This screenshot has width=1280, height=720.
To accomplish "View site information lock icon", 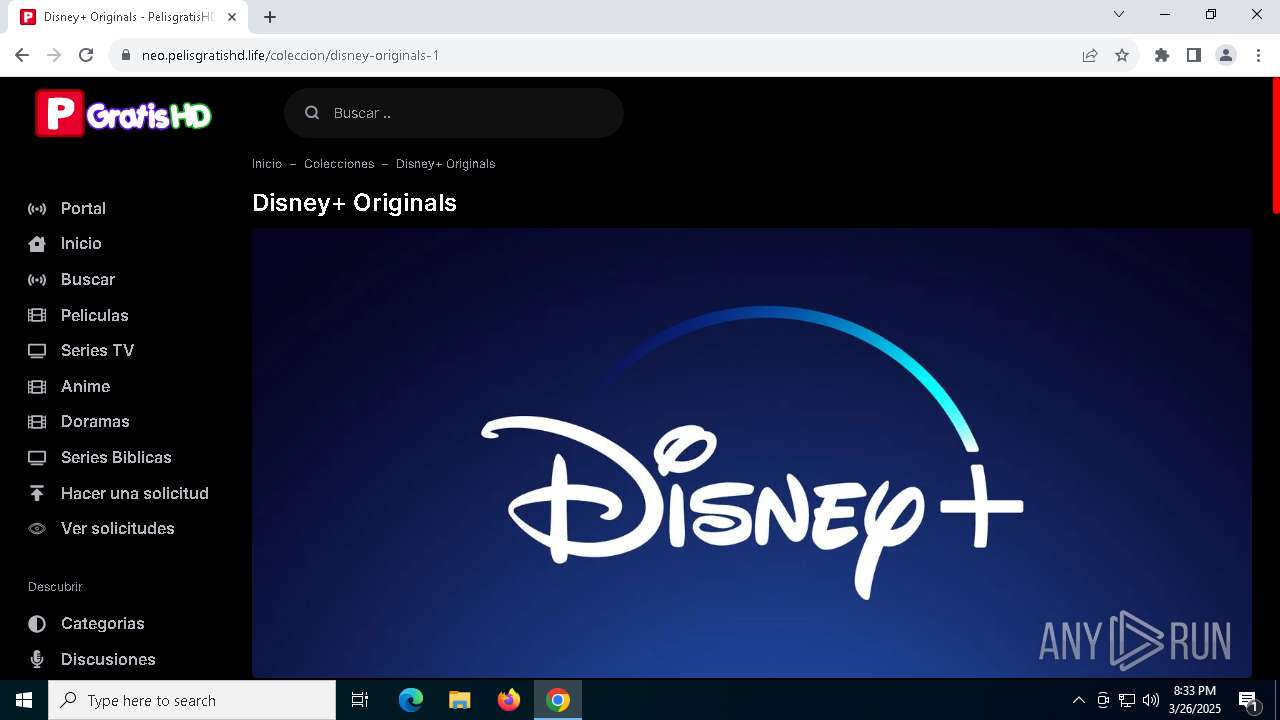I will pyautogui.click(x=126, y=55).
